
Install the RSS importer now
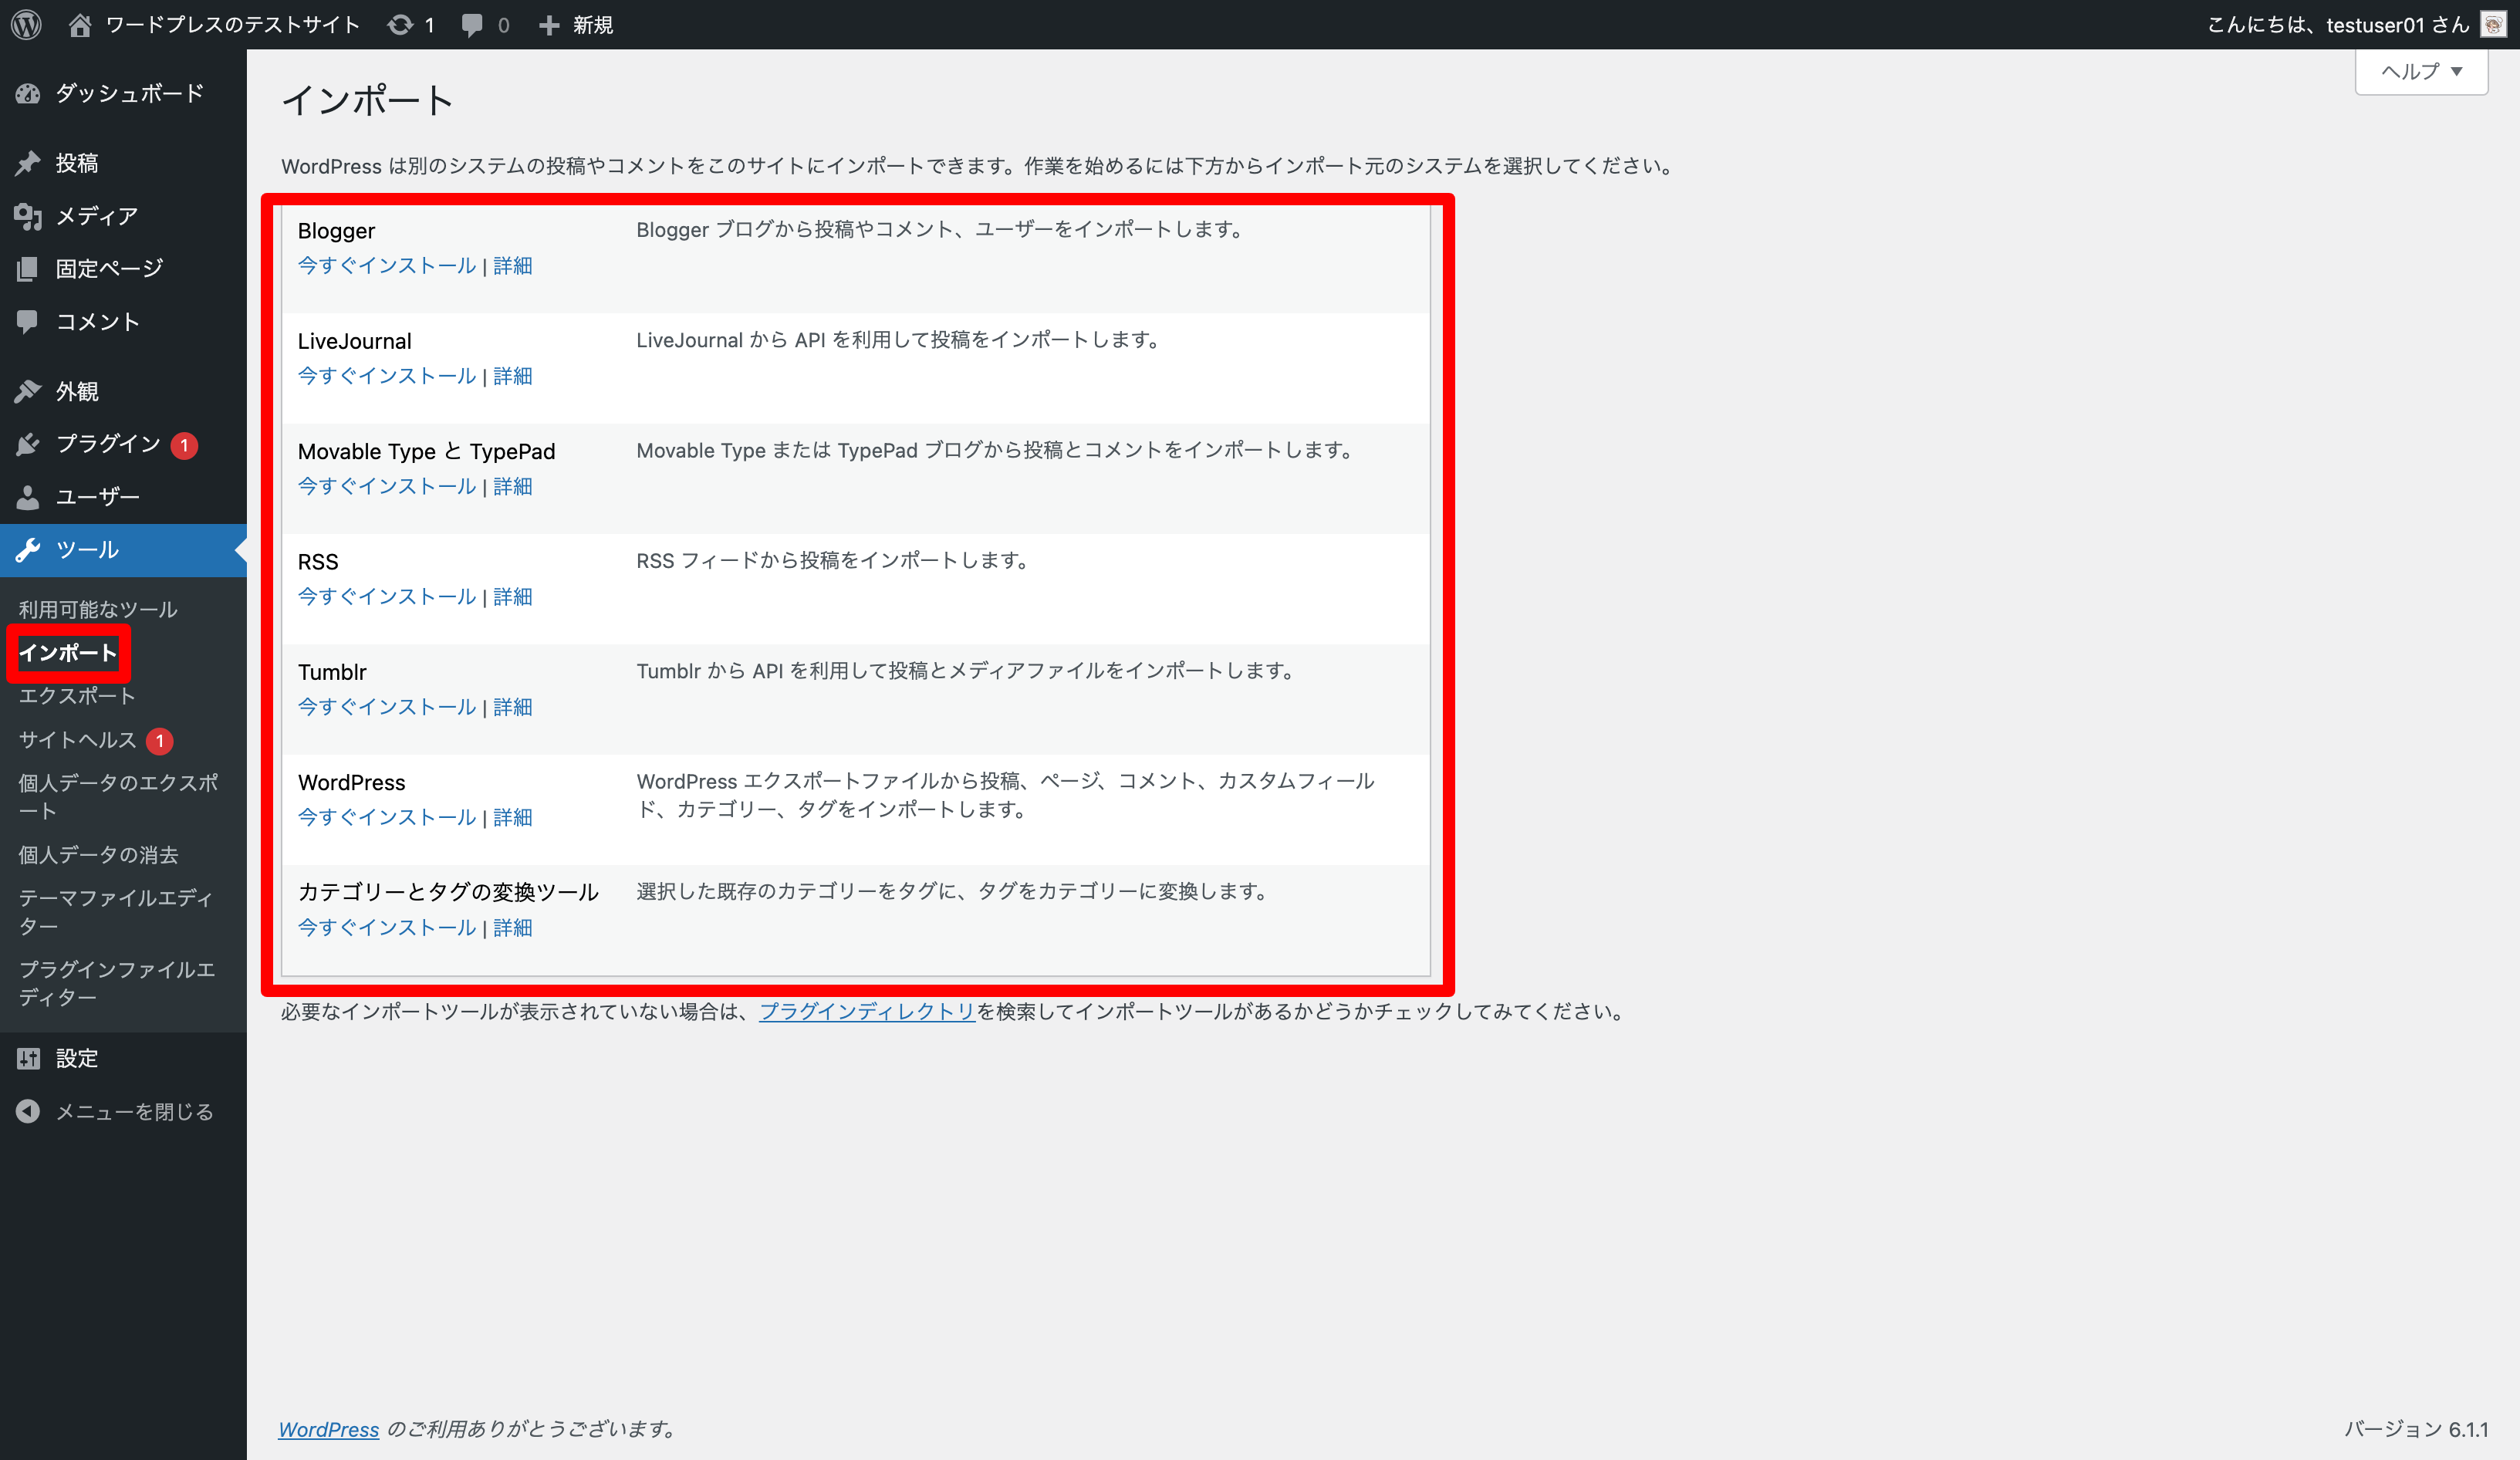coord(387,597)
